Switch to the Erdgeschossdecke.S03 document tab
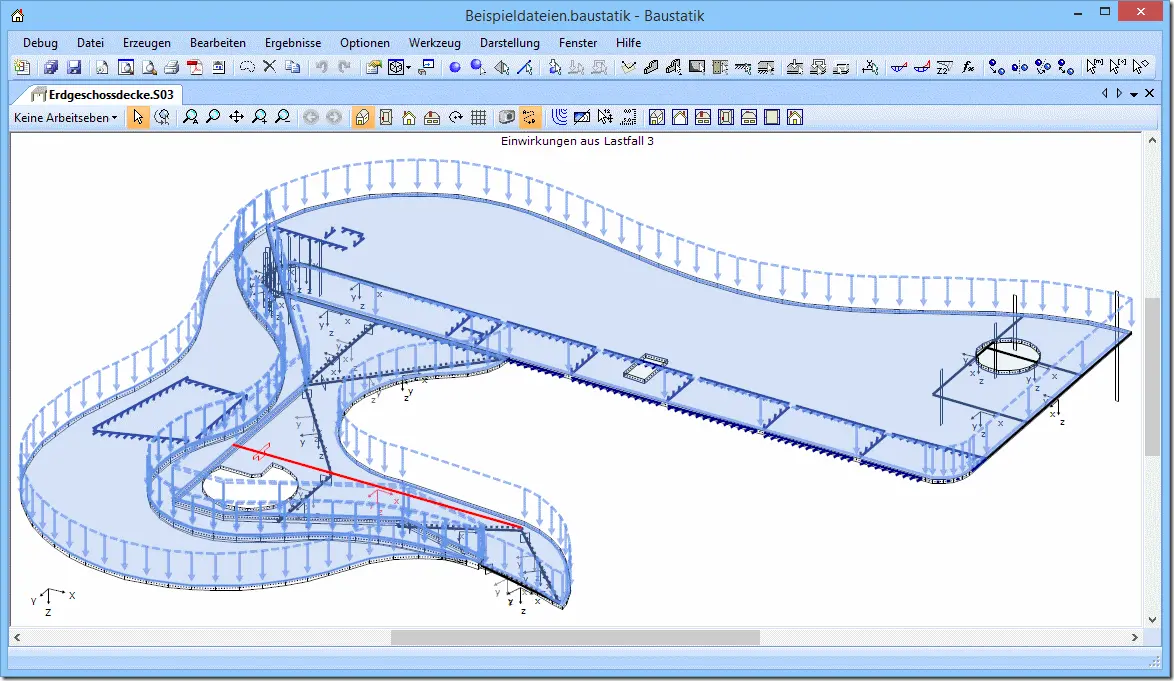1174x681 pixels. [x=103, y=94]
